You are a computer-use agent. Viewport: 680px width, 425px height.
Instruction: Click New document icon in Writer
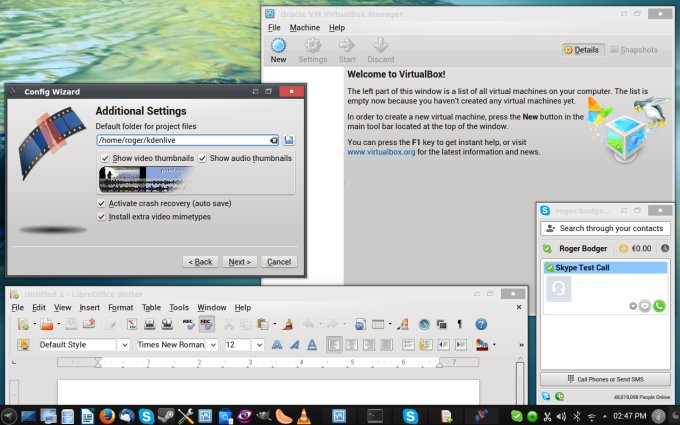pos(24,324)
